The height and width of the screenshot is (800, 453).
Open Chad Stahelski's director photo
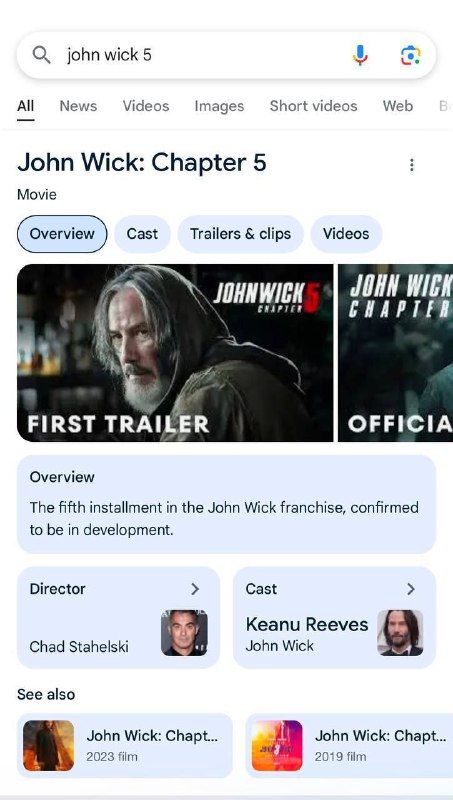[184, 633]
